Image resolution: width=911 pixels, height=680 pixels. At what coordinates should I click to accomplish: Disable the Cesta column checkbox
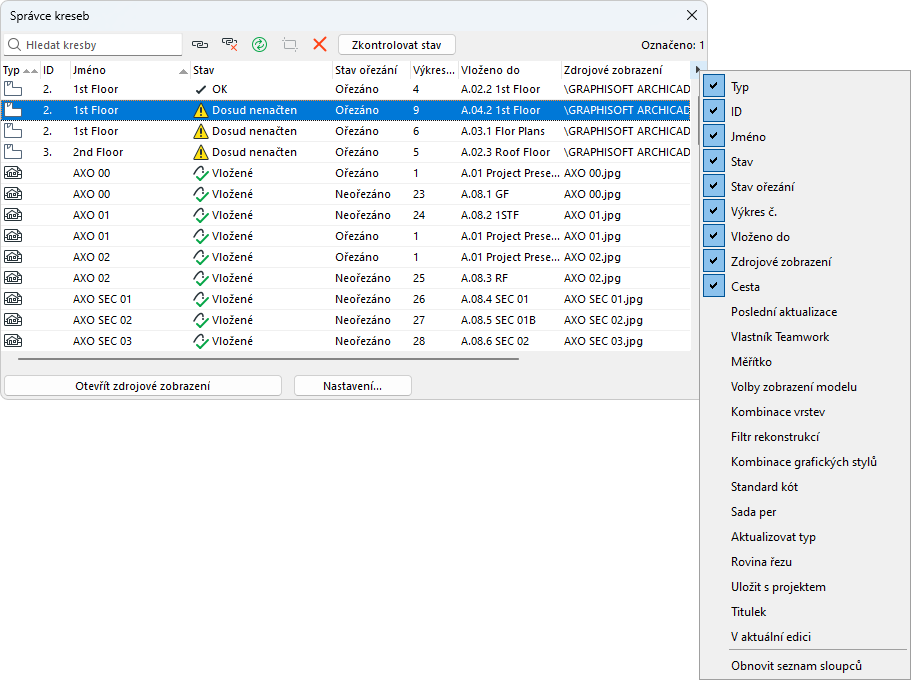714,287
